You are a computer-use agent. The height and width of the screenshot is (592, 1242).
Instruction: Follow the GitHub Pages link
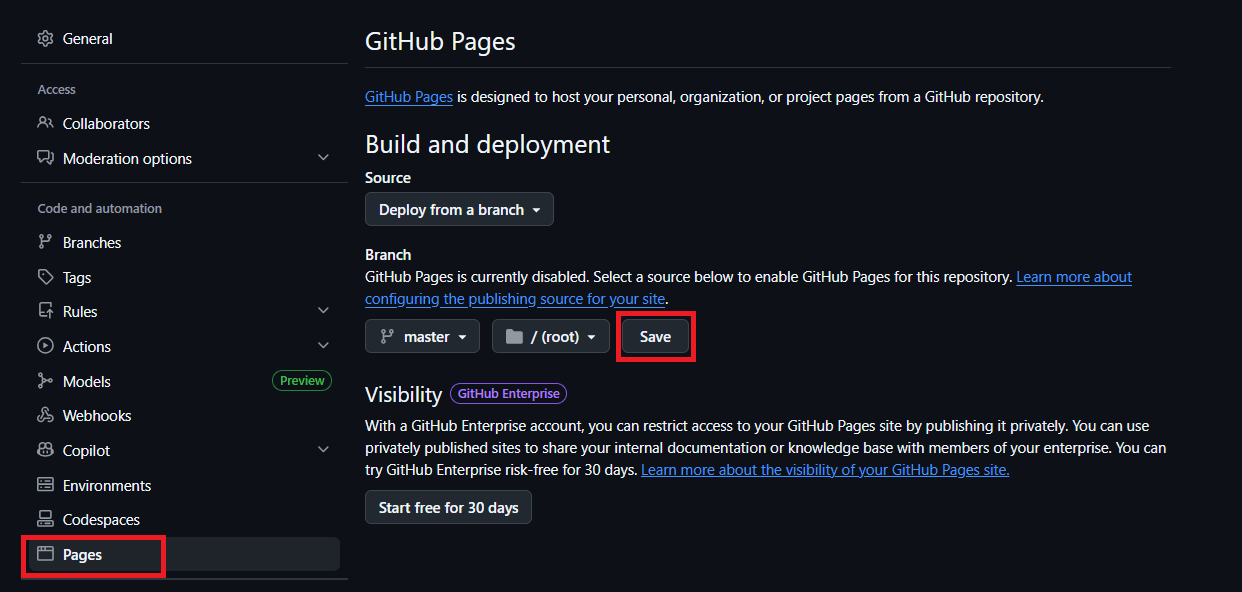(x=409, y=97)
